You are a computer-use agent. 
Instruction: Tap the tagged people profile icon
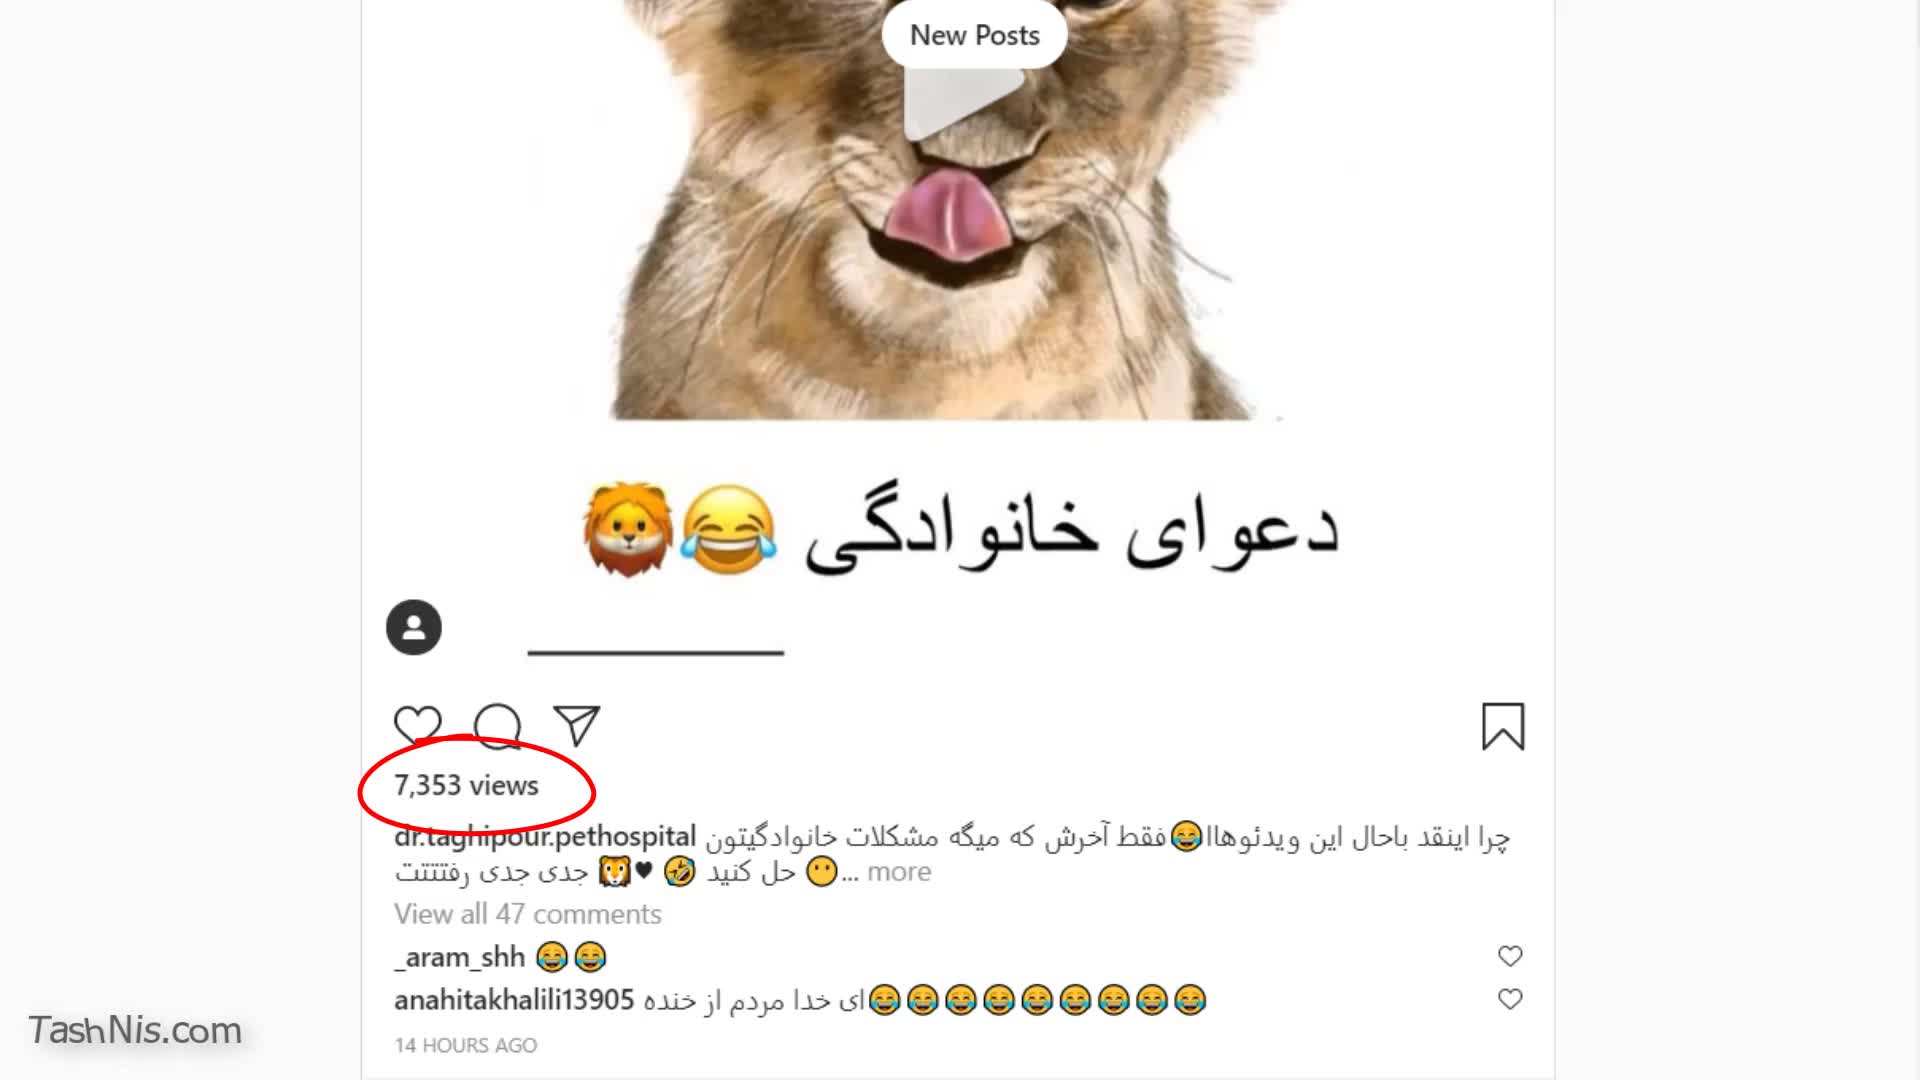pyautogui.click(x=414, y=628)
